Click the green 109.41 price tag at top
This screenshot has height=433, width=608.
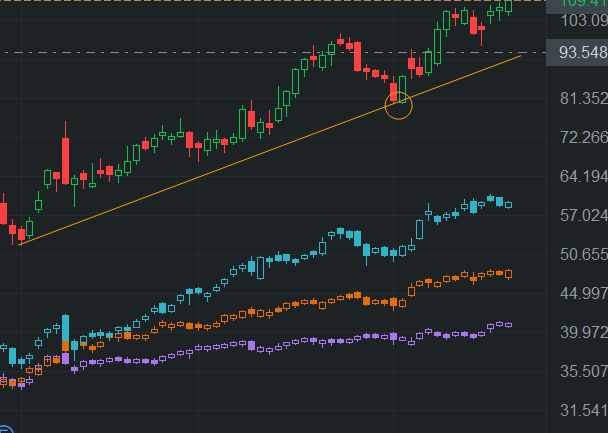[x=578, y=4]
